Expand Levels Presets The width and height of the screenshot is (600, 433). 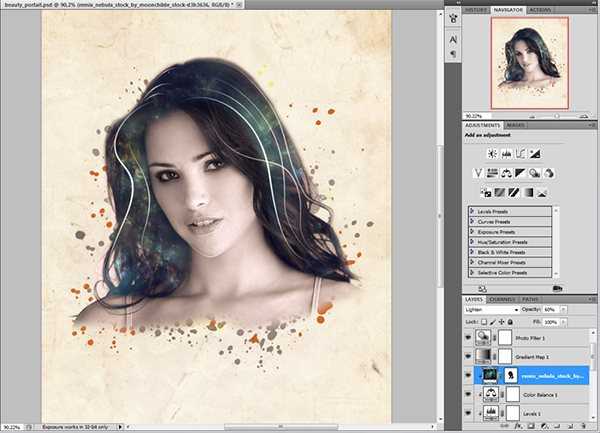coord(472,211)
